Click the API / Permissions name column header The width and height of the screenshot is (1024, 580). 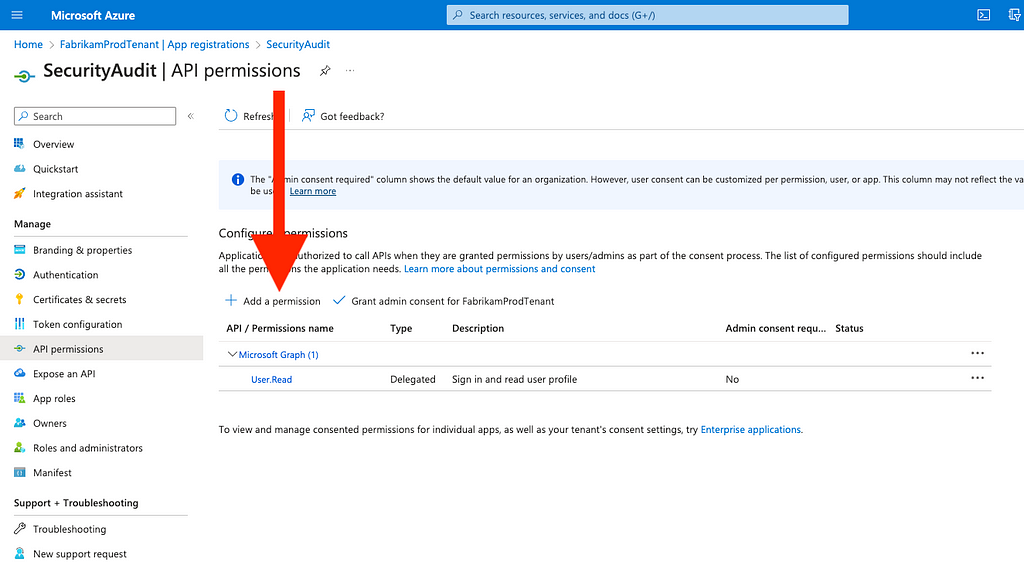click(x=280, y=329)
